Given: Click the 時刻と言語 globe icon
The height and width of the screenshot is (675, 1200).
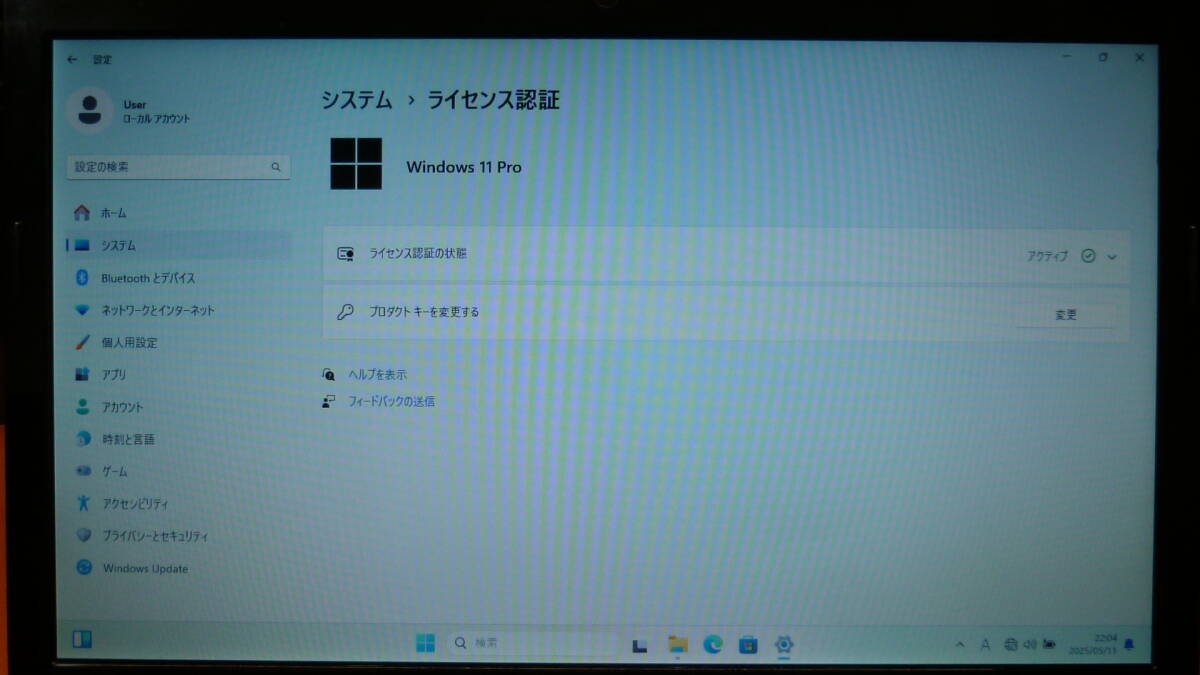Looking at the screenshot, I should tap(83, 439).
